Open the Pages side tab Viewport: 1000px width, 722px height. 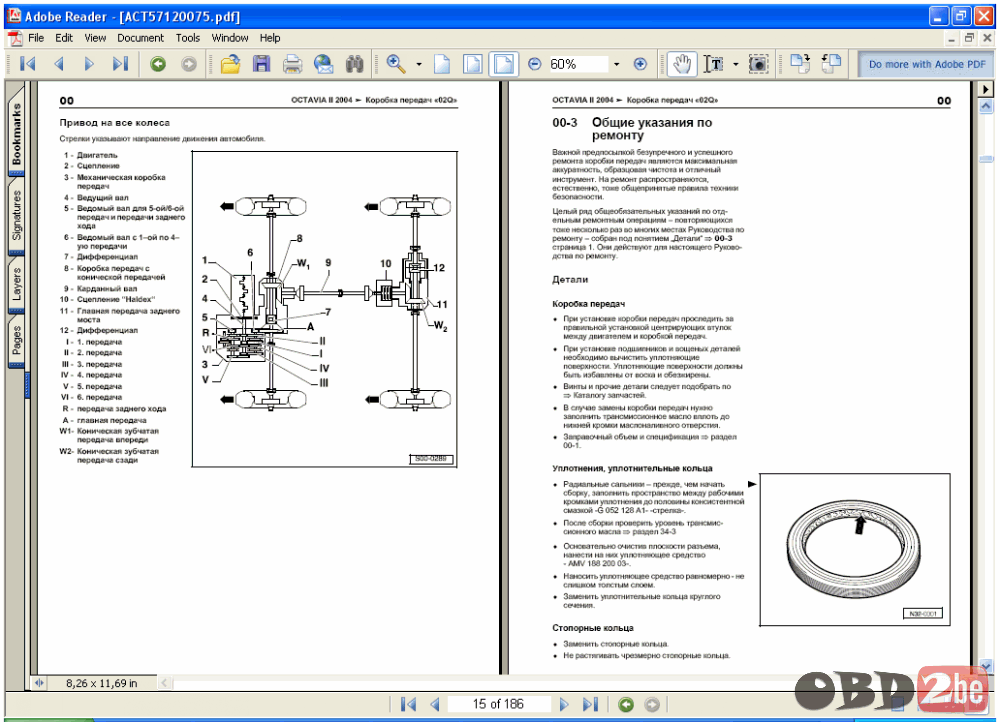coord(16,341)
